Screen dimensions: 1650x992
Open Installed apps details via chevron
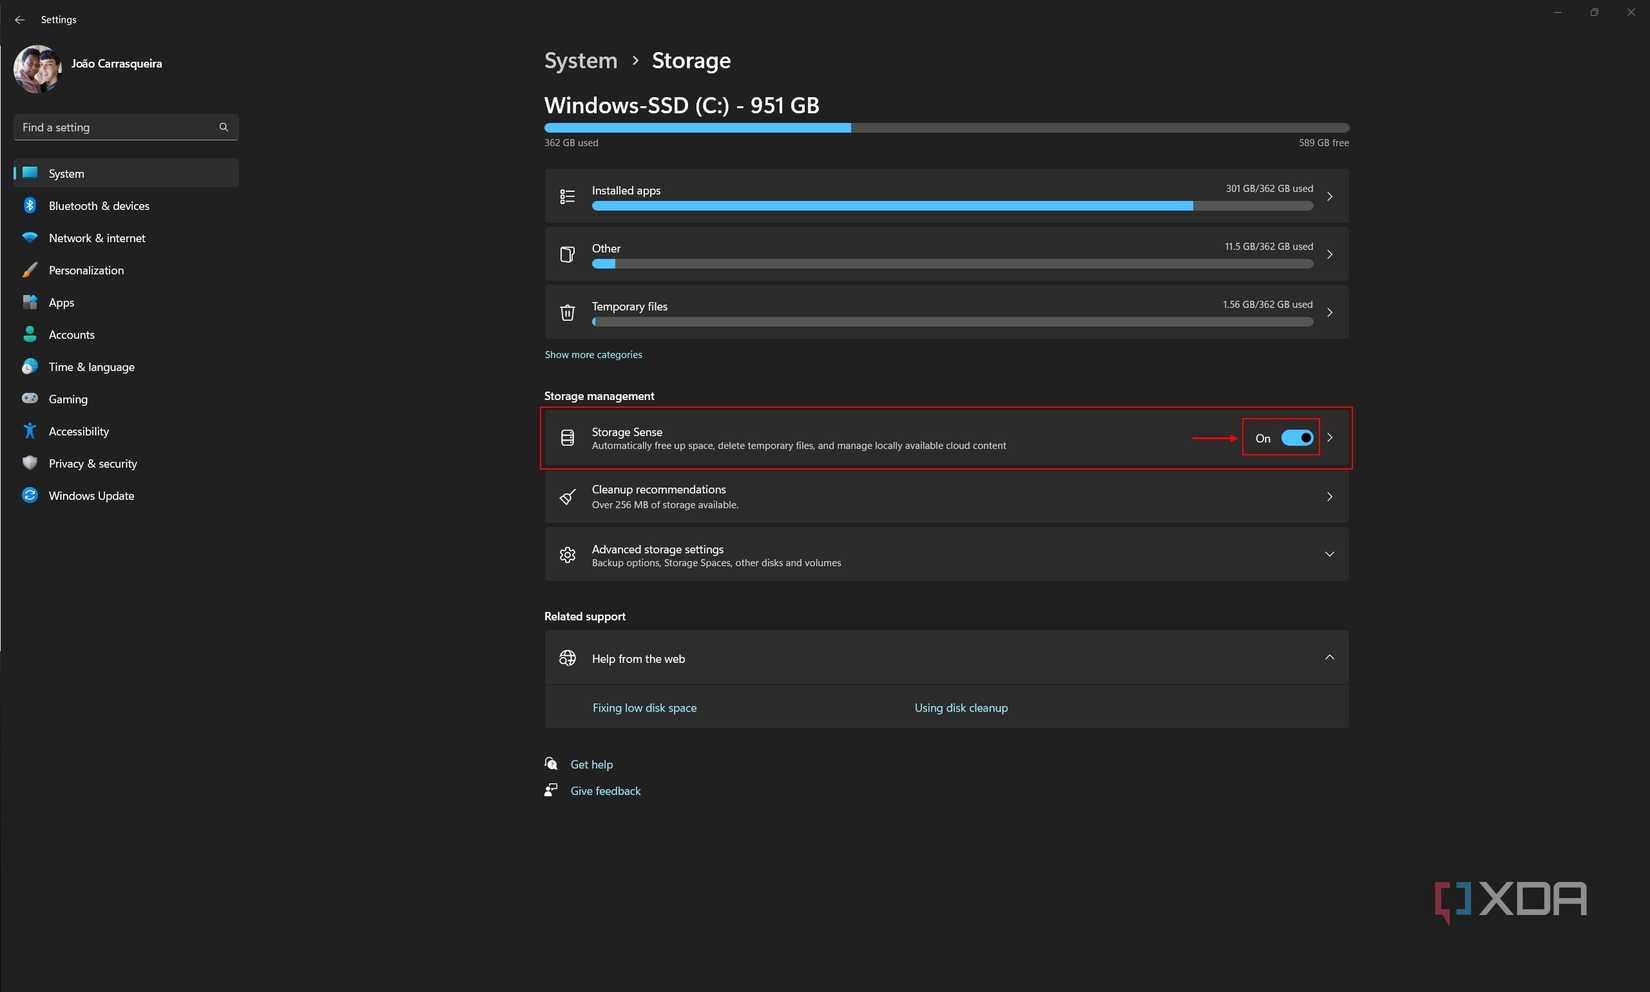tap(1330, 196)
